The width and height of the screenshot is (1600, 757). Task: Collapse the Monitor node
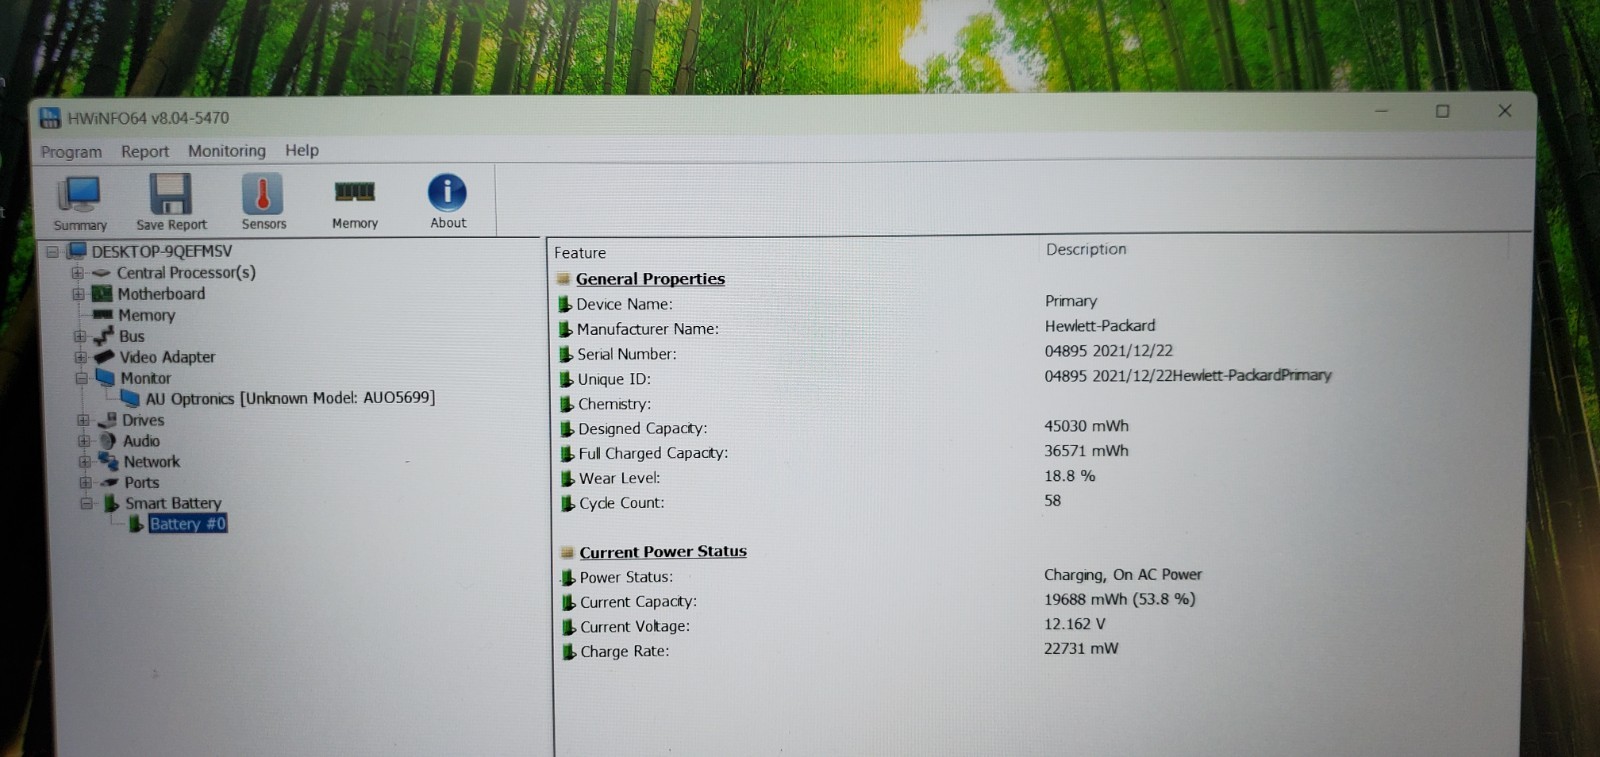point(81,378)
